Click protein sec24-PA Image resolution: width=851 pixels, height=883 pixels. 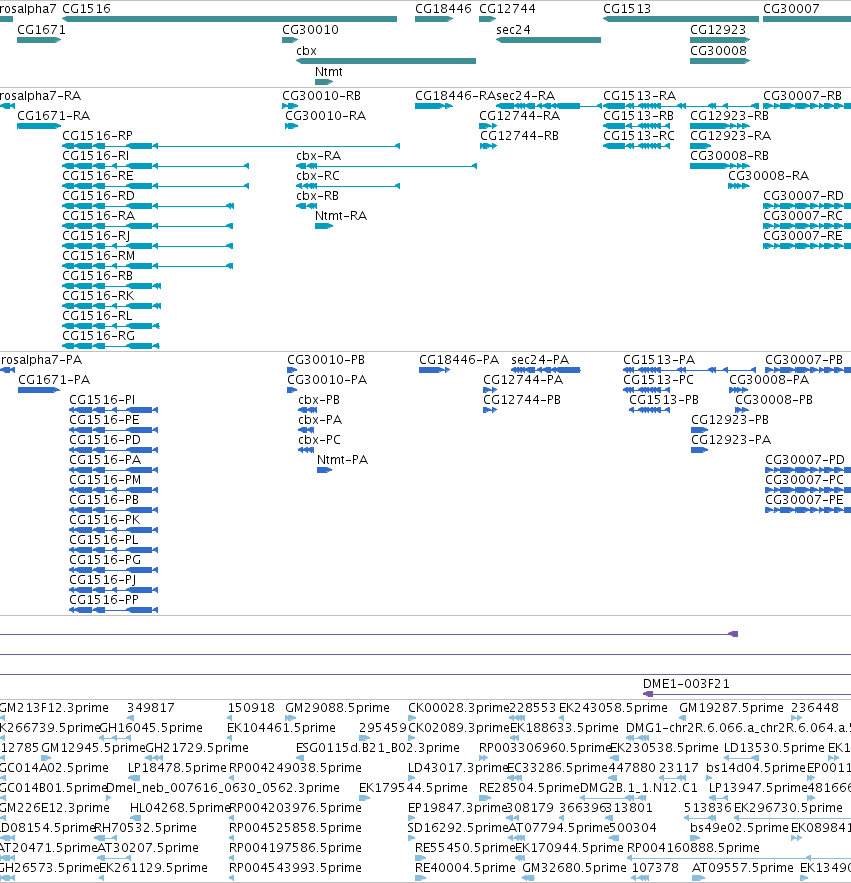(x=540, y=360)
